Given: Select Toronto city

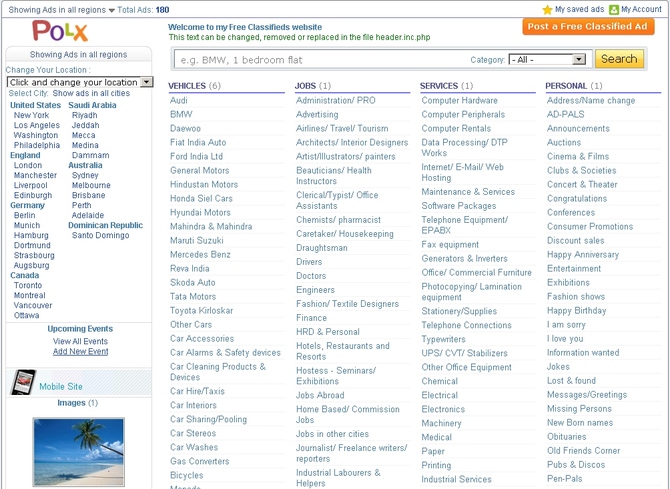Looking at the screenshot, I should pos(28,285).
